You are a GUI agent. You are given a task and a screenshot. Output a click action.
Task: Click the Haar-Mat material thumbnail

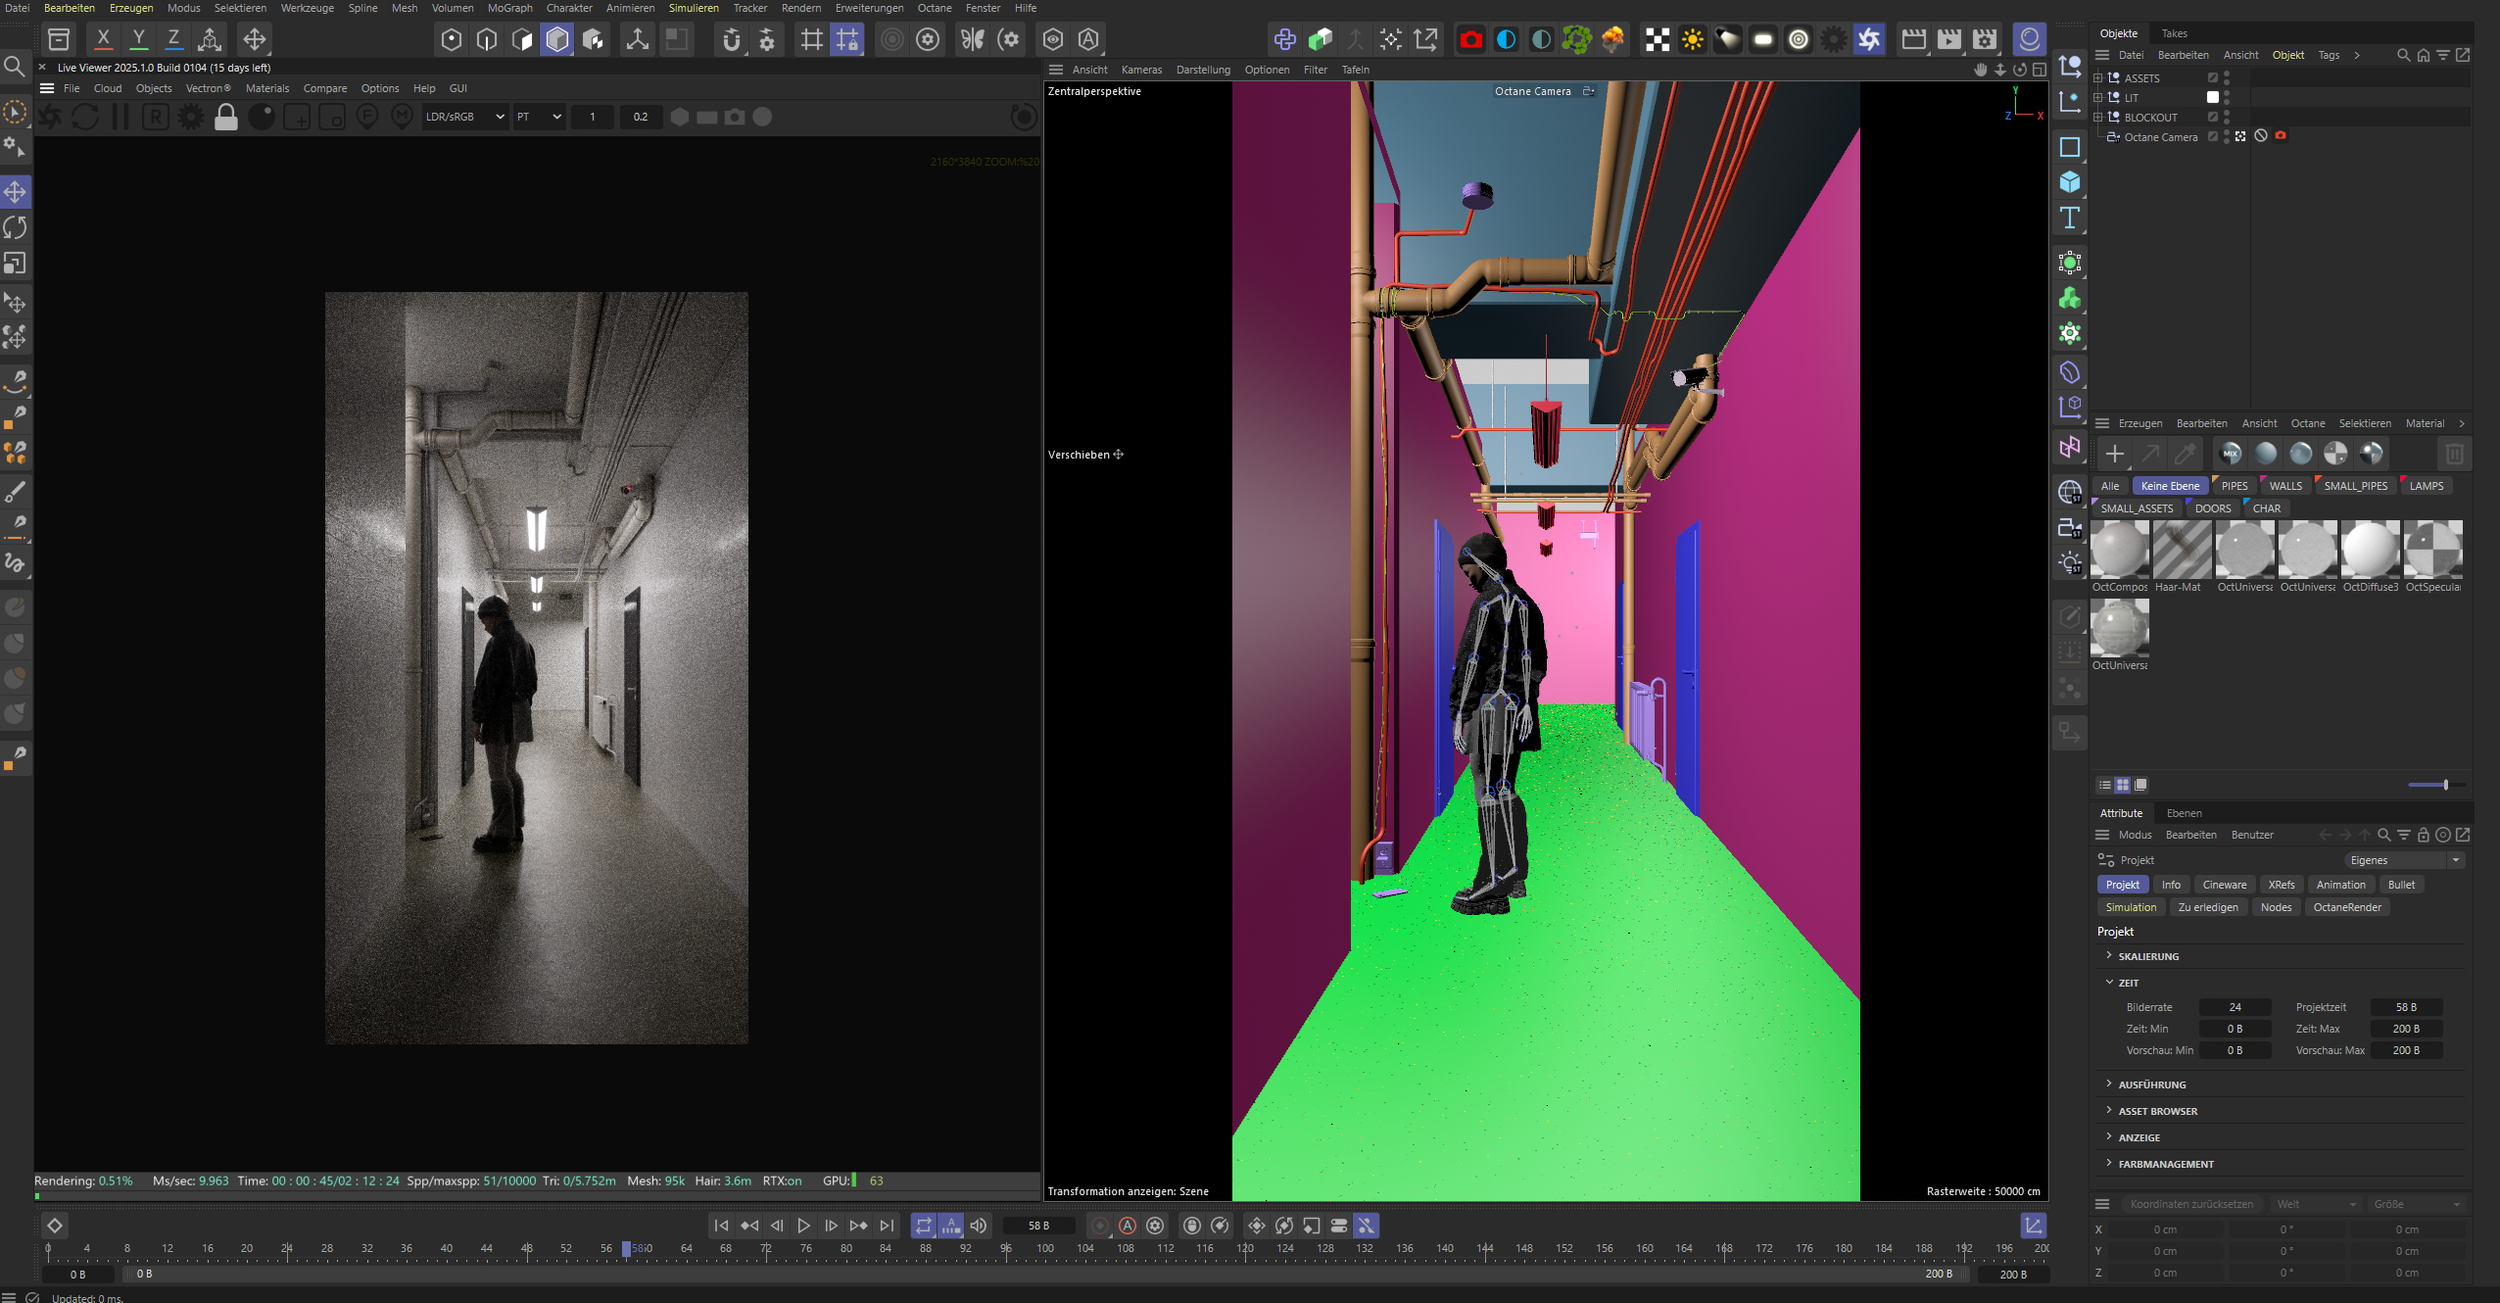coord(2181,550)
